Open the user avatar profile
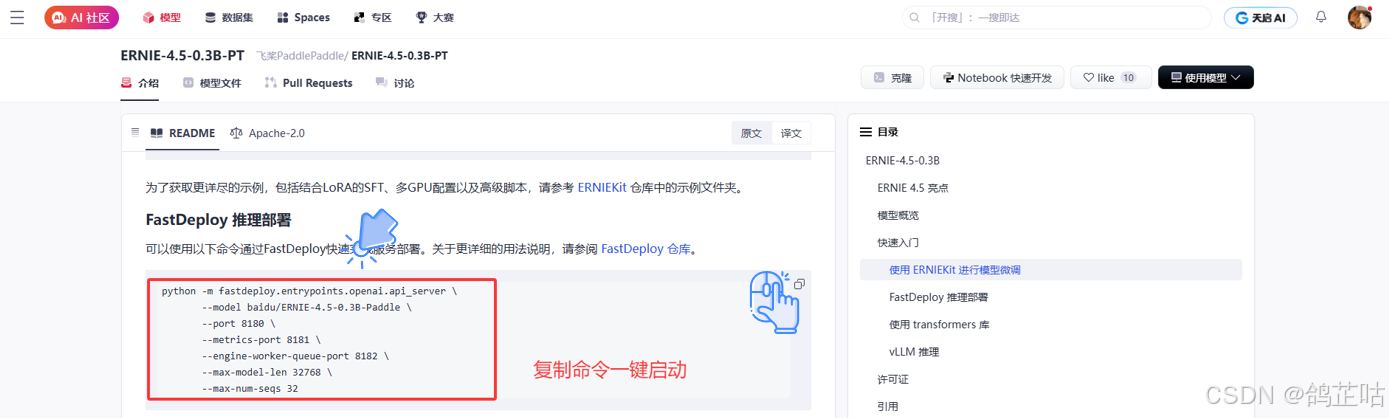The image size is (1389, 418). coord(1359,17)
